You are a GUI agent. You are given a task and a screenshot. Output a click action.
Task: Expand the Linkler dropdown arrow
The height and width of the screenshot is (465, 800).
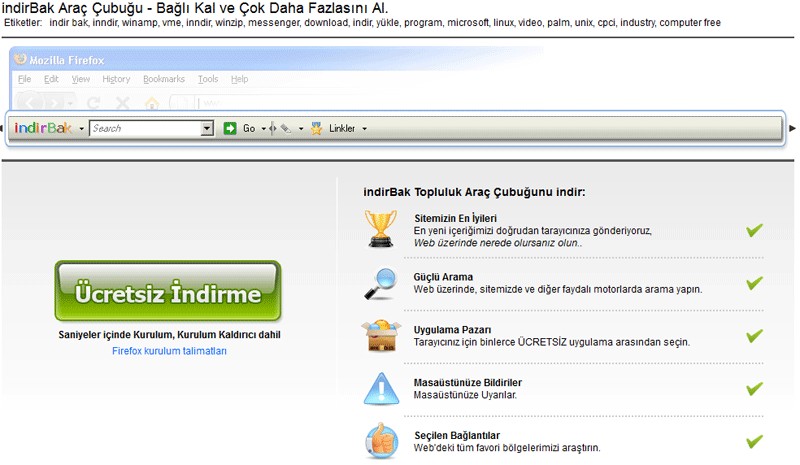pos(364,129)
